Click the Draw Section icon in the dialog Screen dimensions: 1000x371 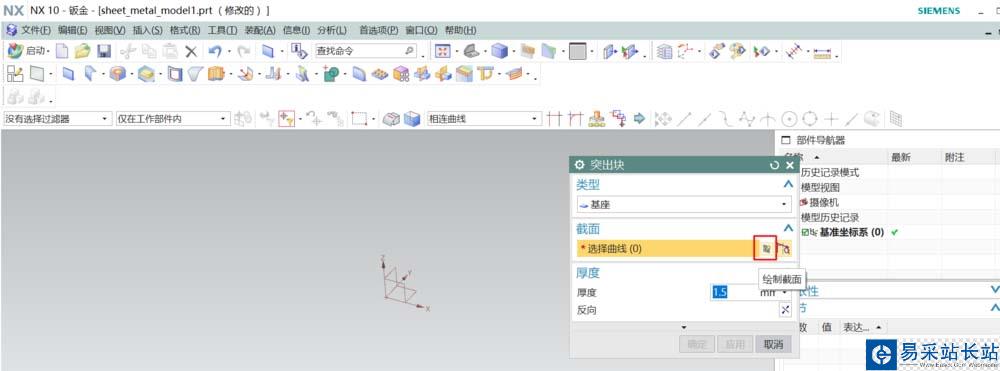click(x=766, y=249)
